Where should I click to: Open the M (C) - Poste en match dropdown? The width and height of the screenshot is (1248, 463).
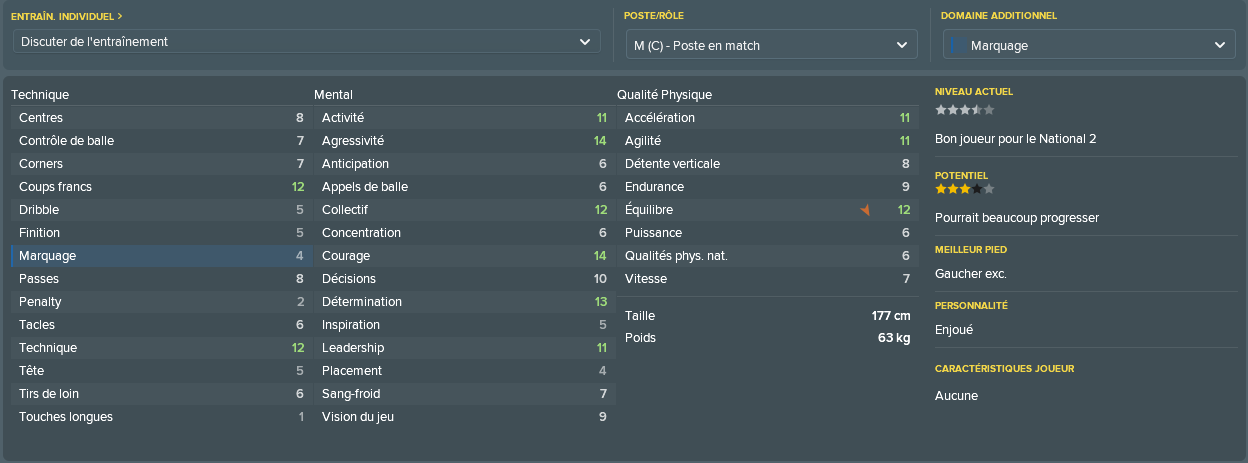pos(771,45)
